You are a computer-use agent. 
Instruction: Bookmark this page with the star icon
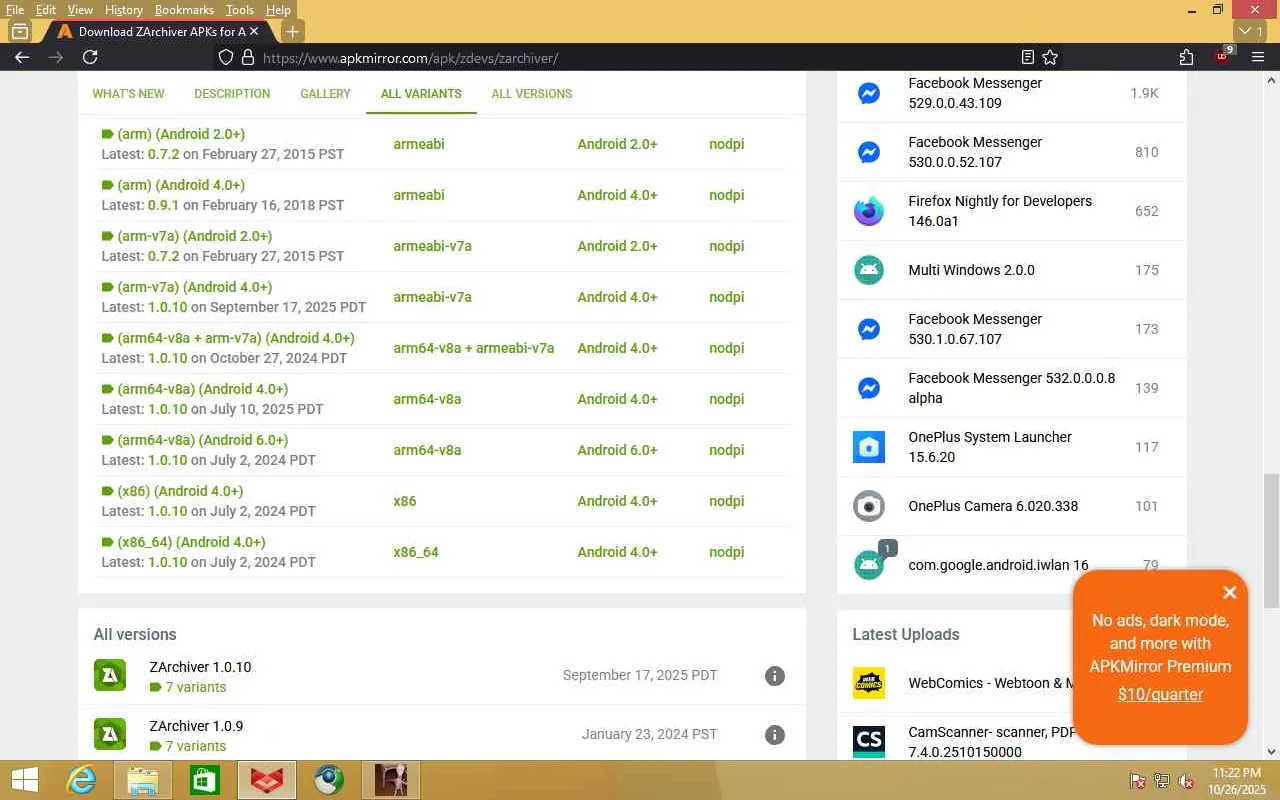(1050, 57)
